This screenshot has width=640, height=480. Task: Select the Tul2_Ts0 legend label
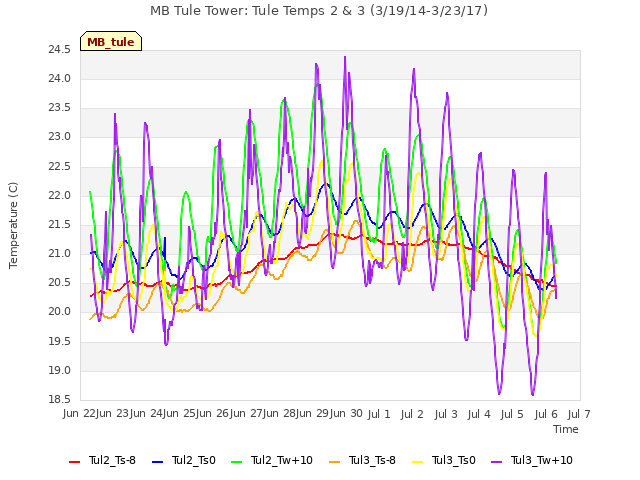[193, 460]
